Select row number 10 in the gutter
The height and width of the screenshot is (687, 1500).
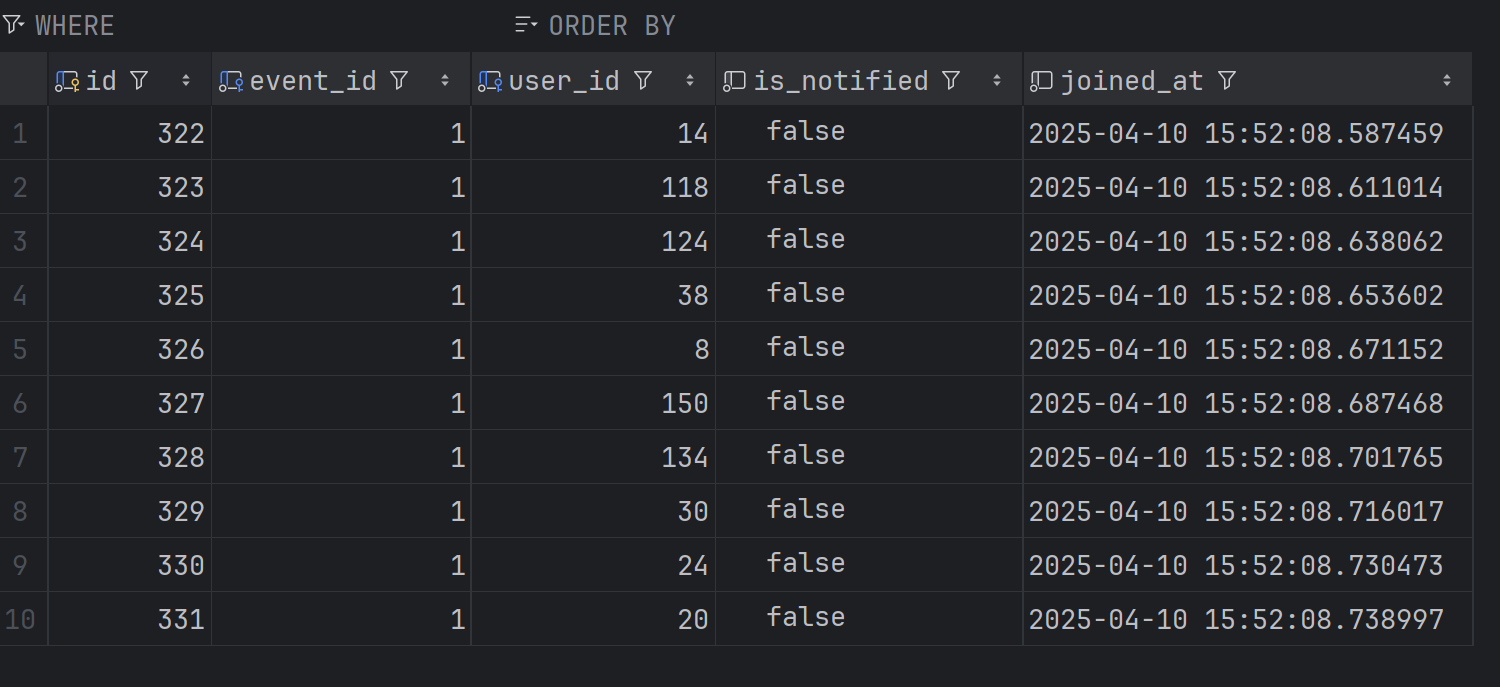click(x=21, y=619)
